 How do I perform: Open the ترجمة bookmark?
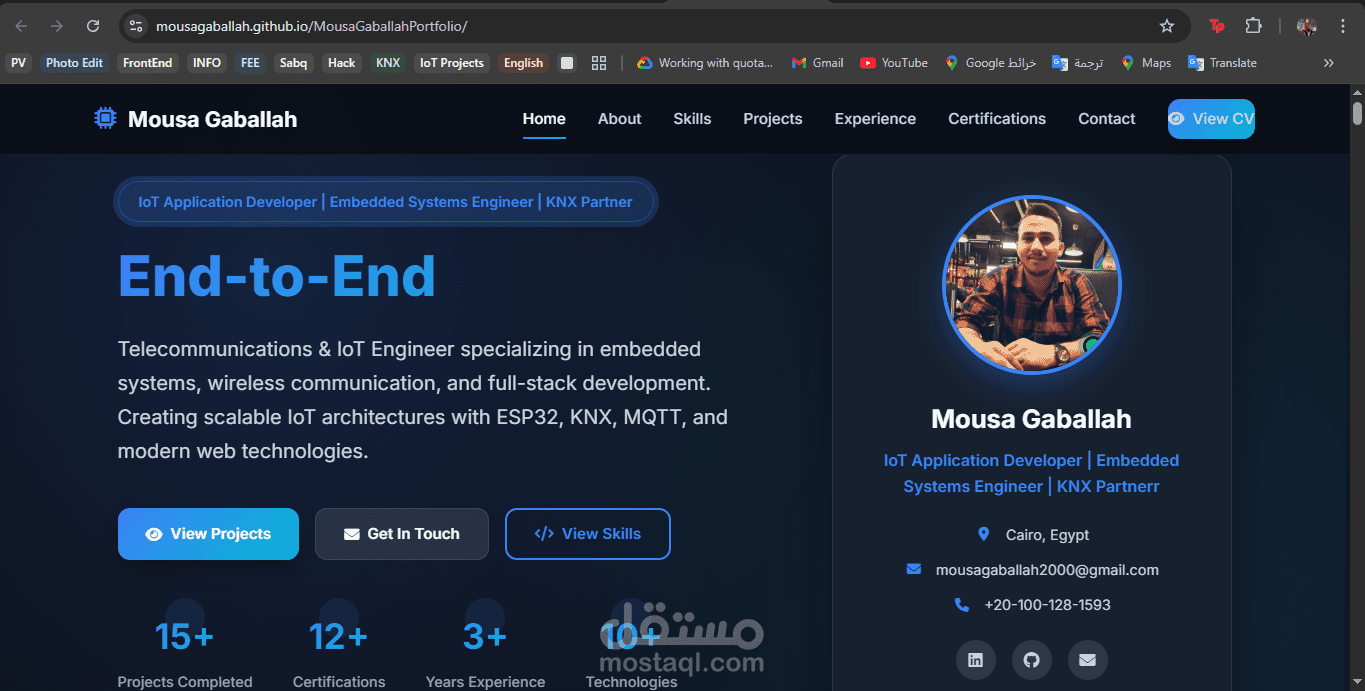tap(1077, 63)
